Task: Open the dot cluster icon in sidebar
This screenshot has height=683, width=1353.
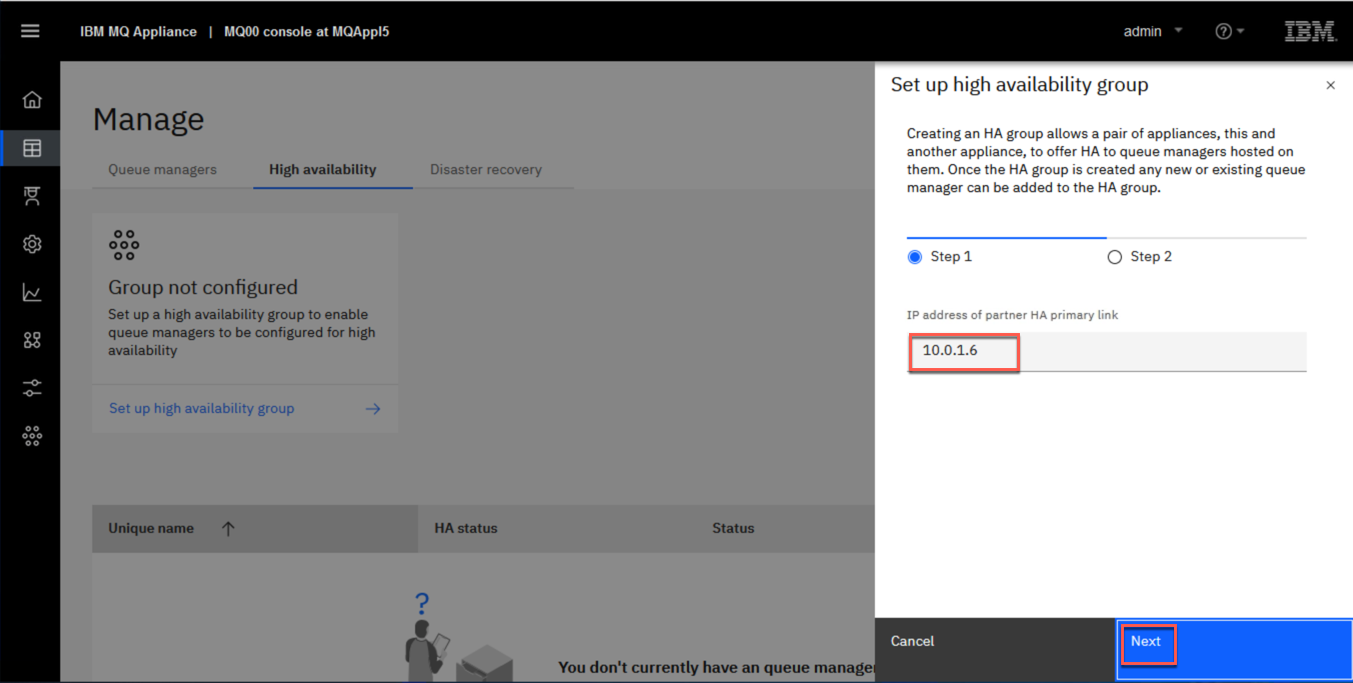Action: click(32, 436)
